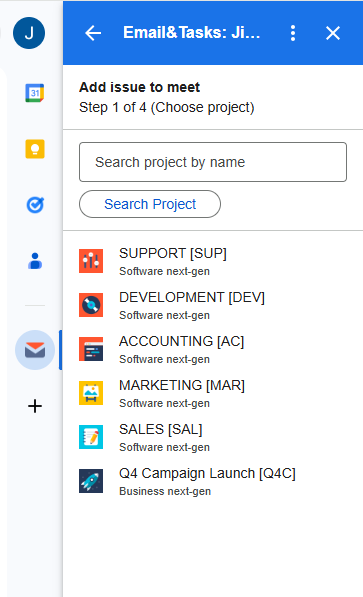Click the DEVELOPMENT project disc icon
363x597 pixels.
pyautogui.click(x=91, y=305)
